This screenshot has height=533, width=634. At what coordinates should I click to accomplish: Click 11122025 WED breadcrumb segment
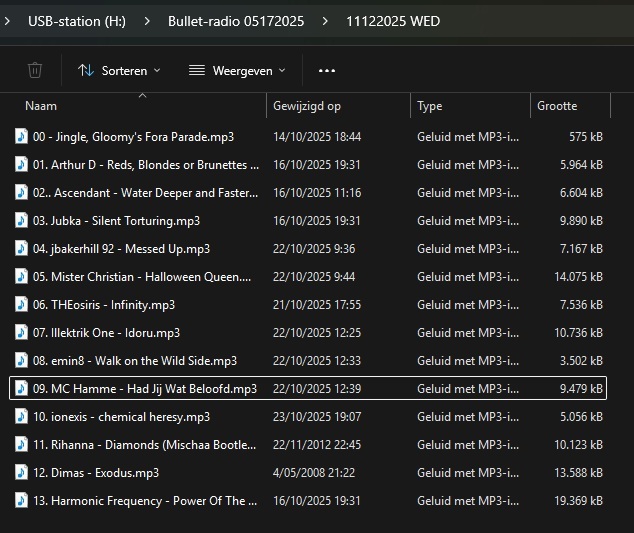click(393, 21)
